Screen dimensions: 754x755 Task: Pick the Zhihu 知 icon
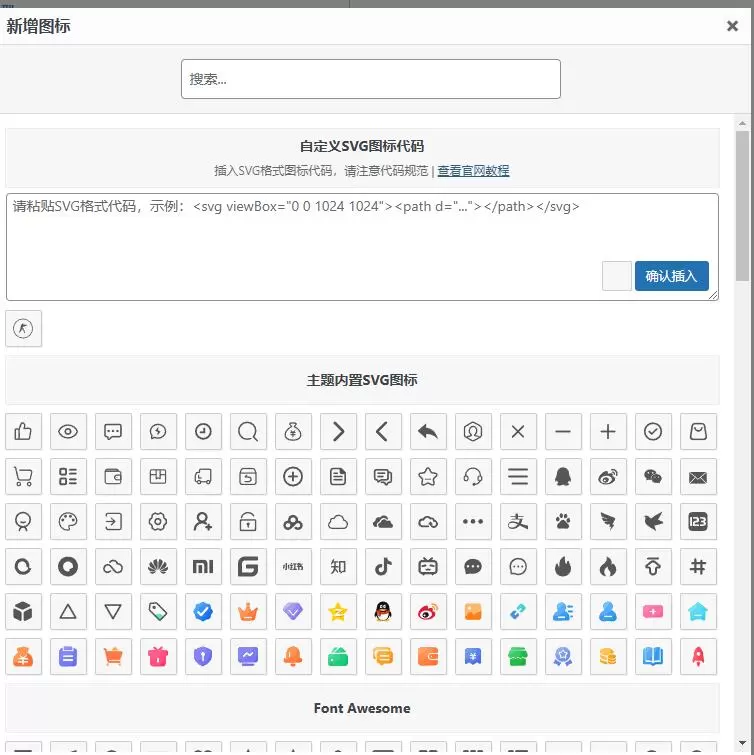coord(338,567)
